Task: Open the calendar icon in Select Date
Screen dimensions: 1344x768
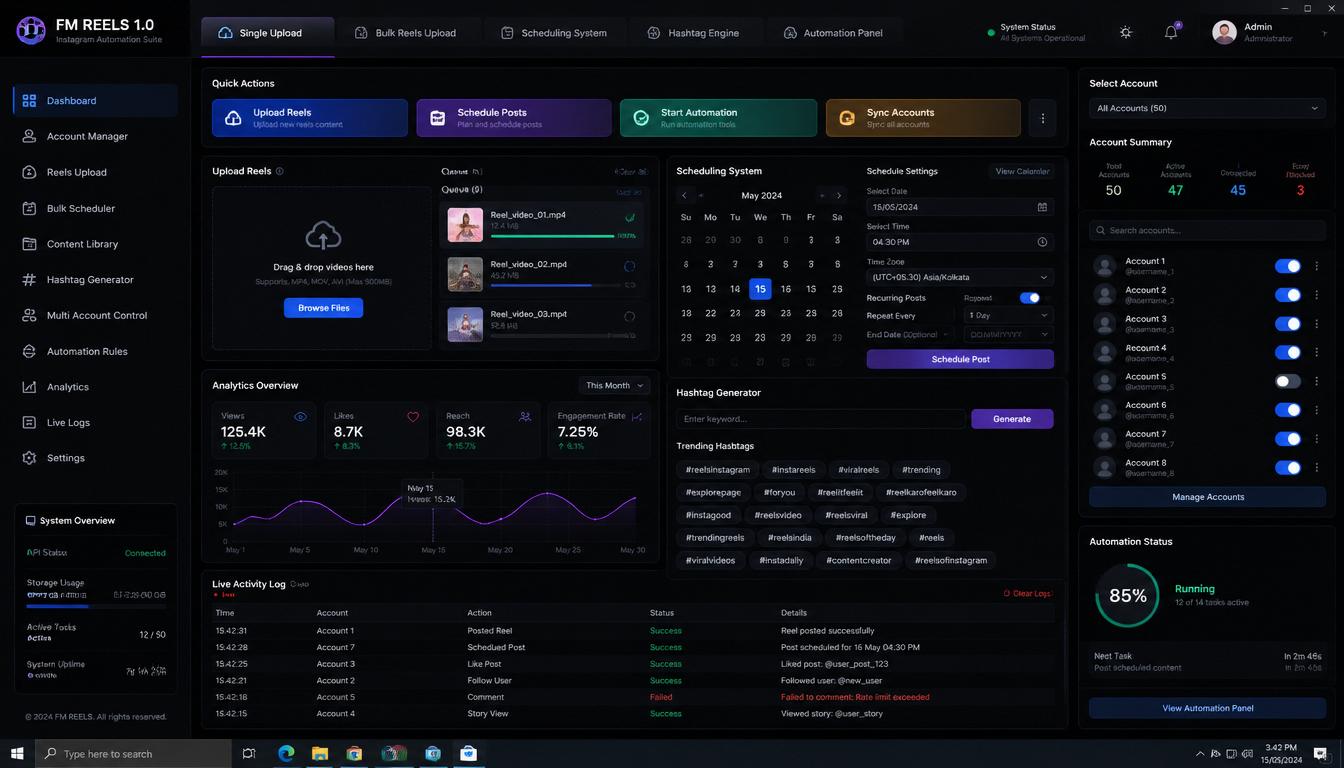Action: (x=1042, y=207)
